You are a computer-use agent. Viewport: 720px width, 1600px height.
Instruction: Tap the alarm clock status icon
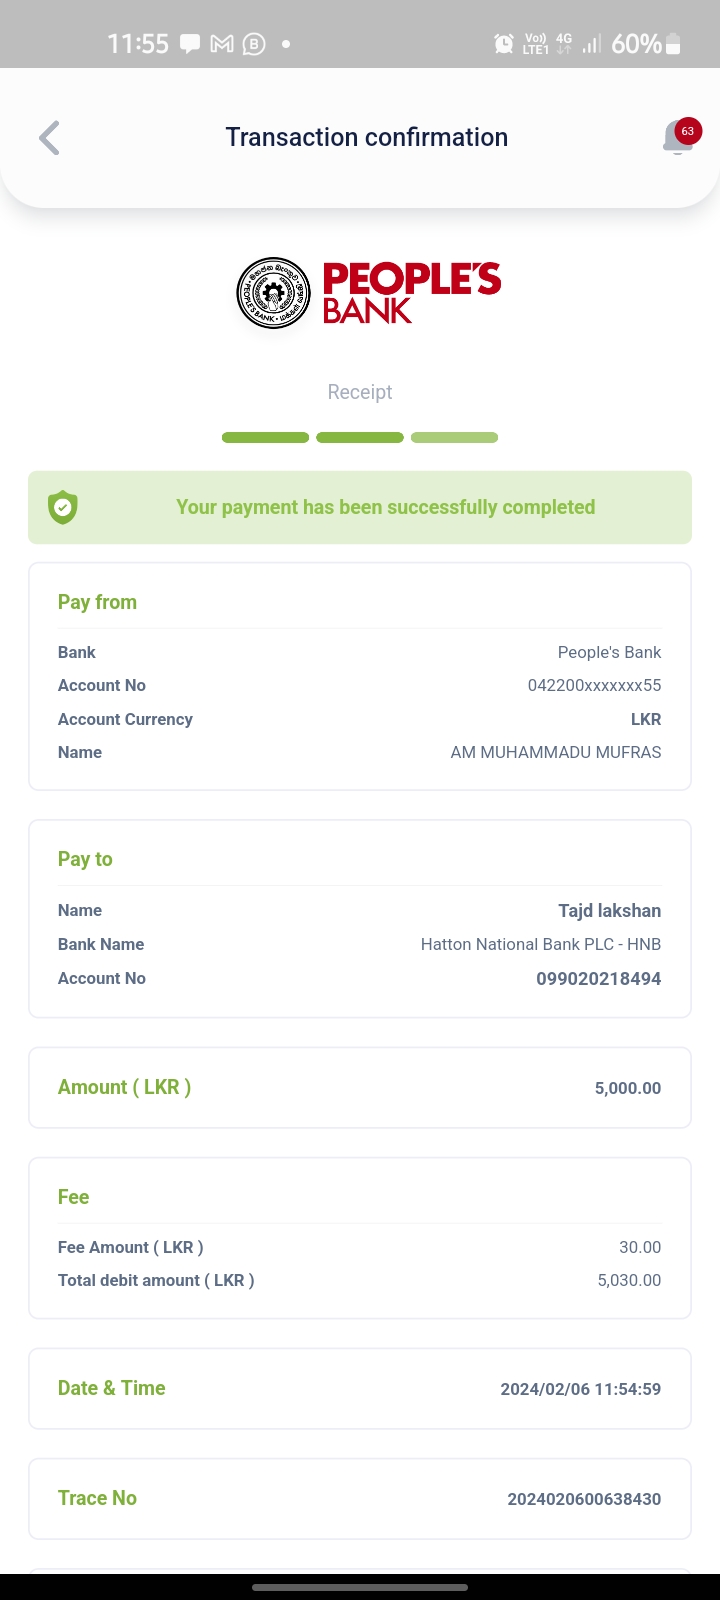[x=504, y=44]
